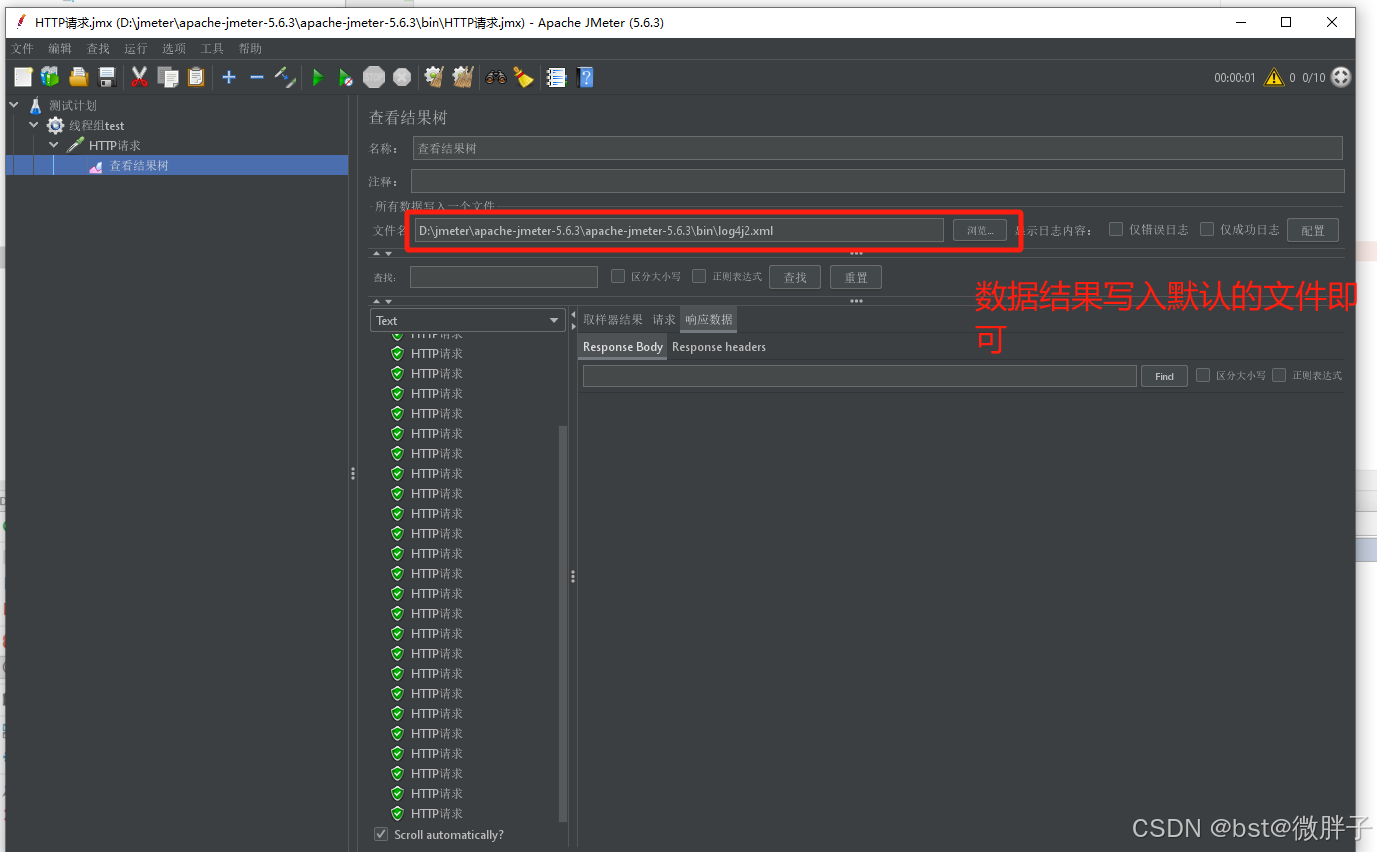The width and height of the screenshot is (1377, 852).
Task: Clear results with single broom-gear icon
Action: click(x=434, y=77)
